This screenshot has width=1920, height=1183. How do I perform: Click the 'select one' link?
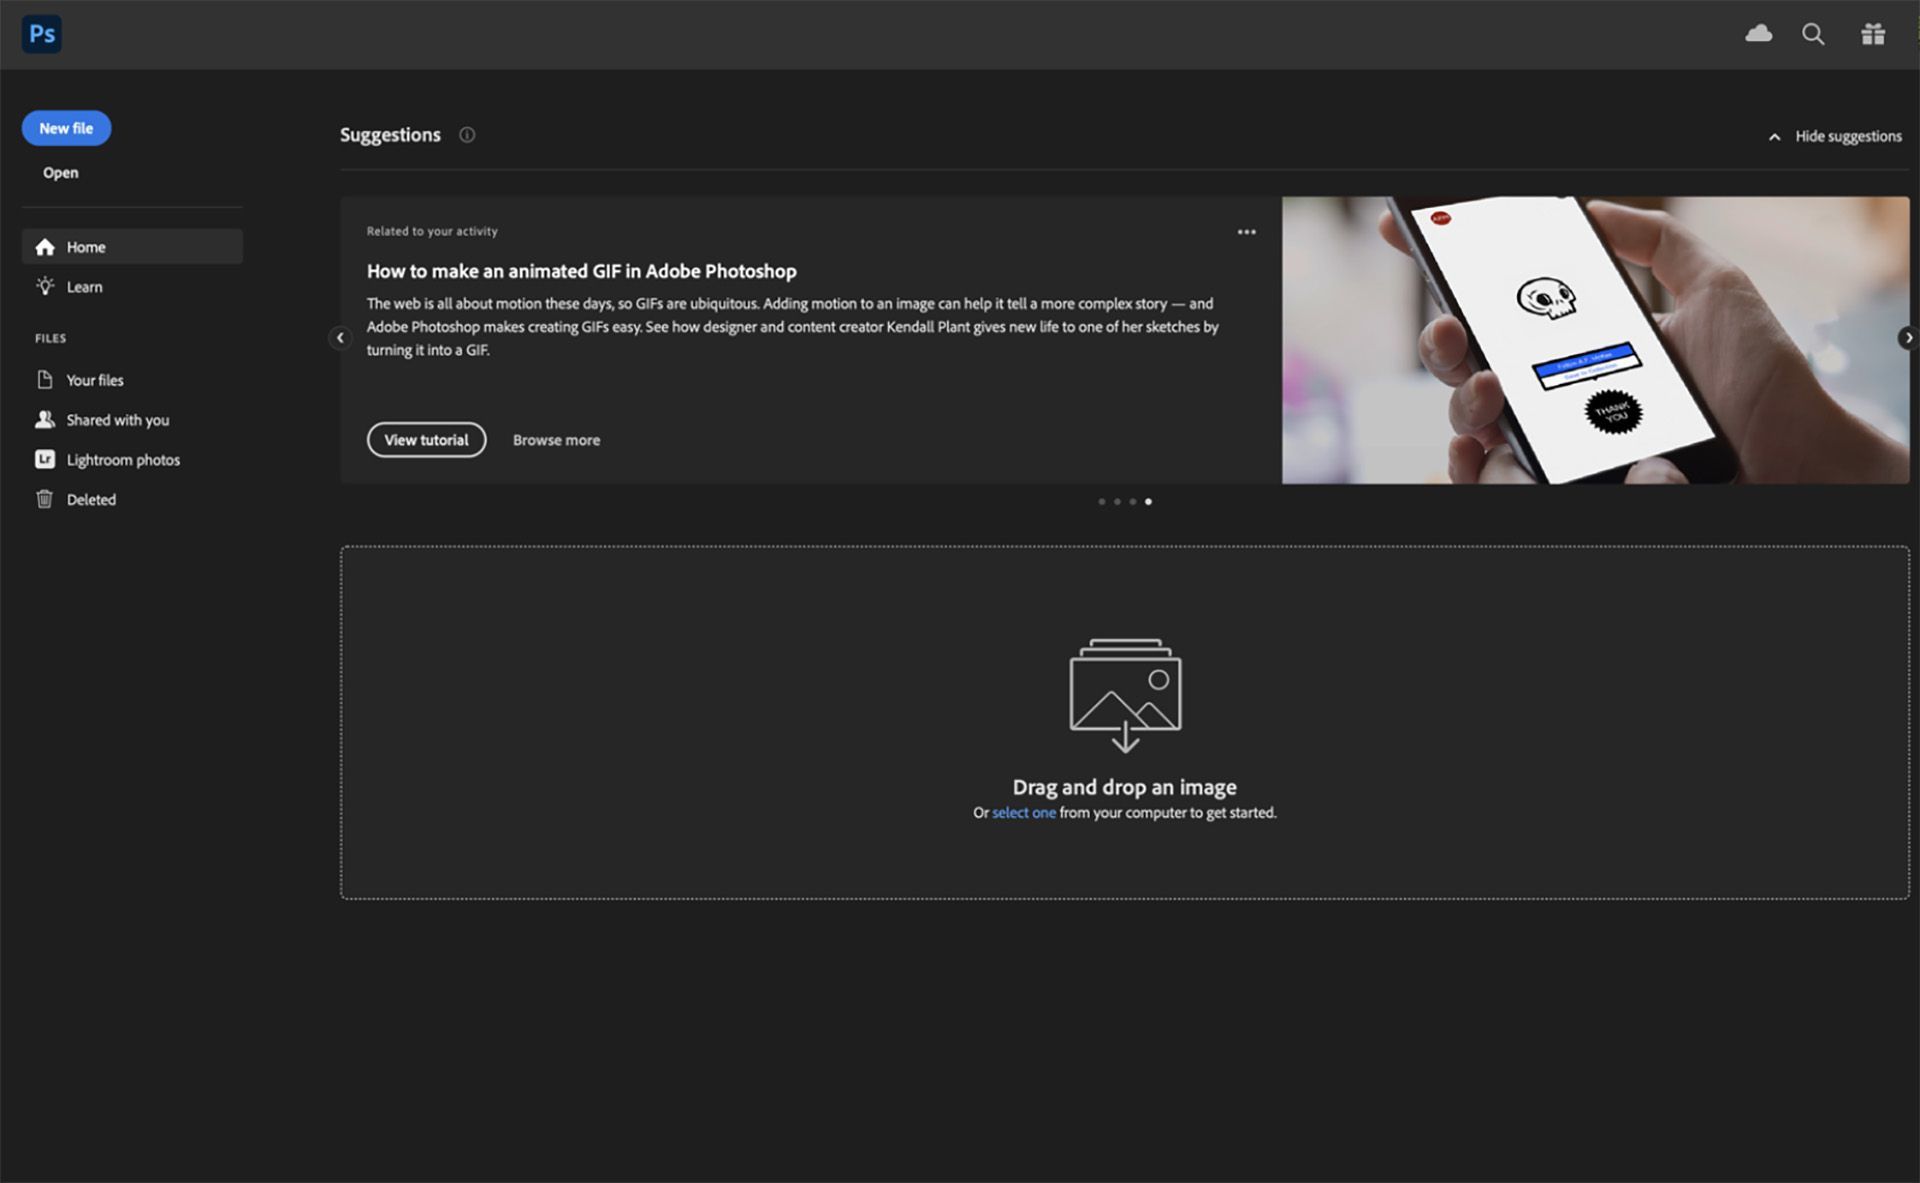(x=1023, y=813)
